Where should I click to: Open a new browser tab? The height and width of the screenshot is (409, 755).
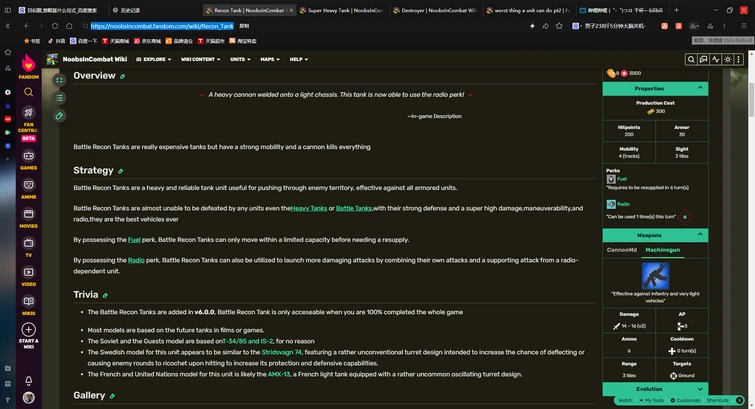(677, 10)
